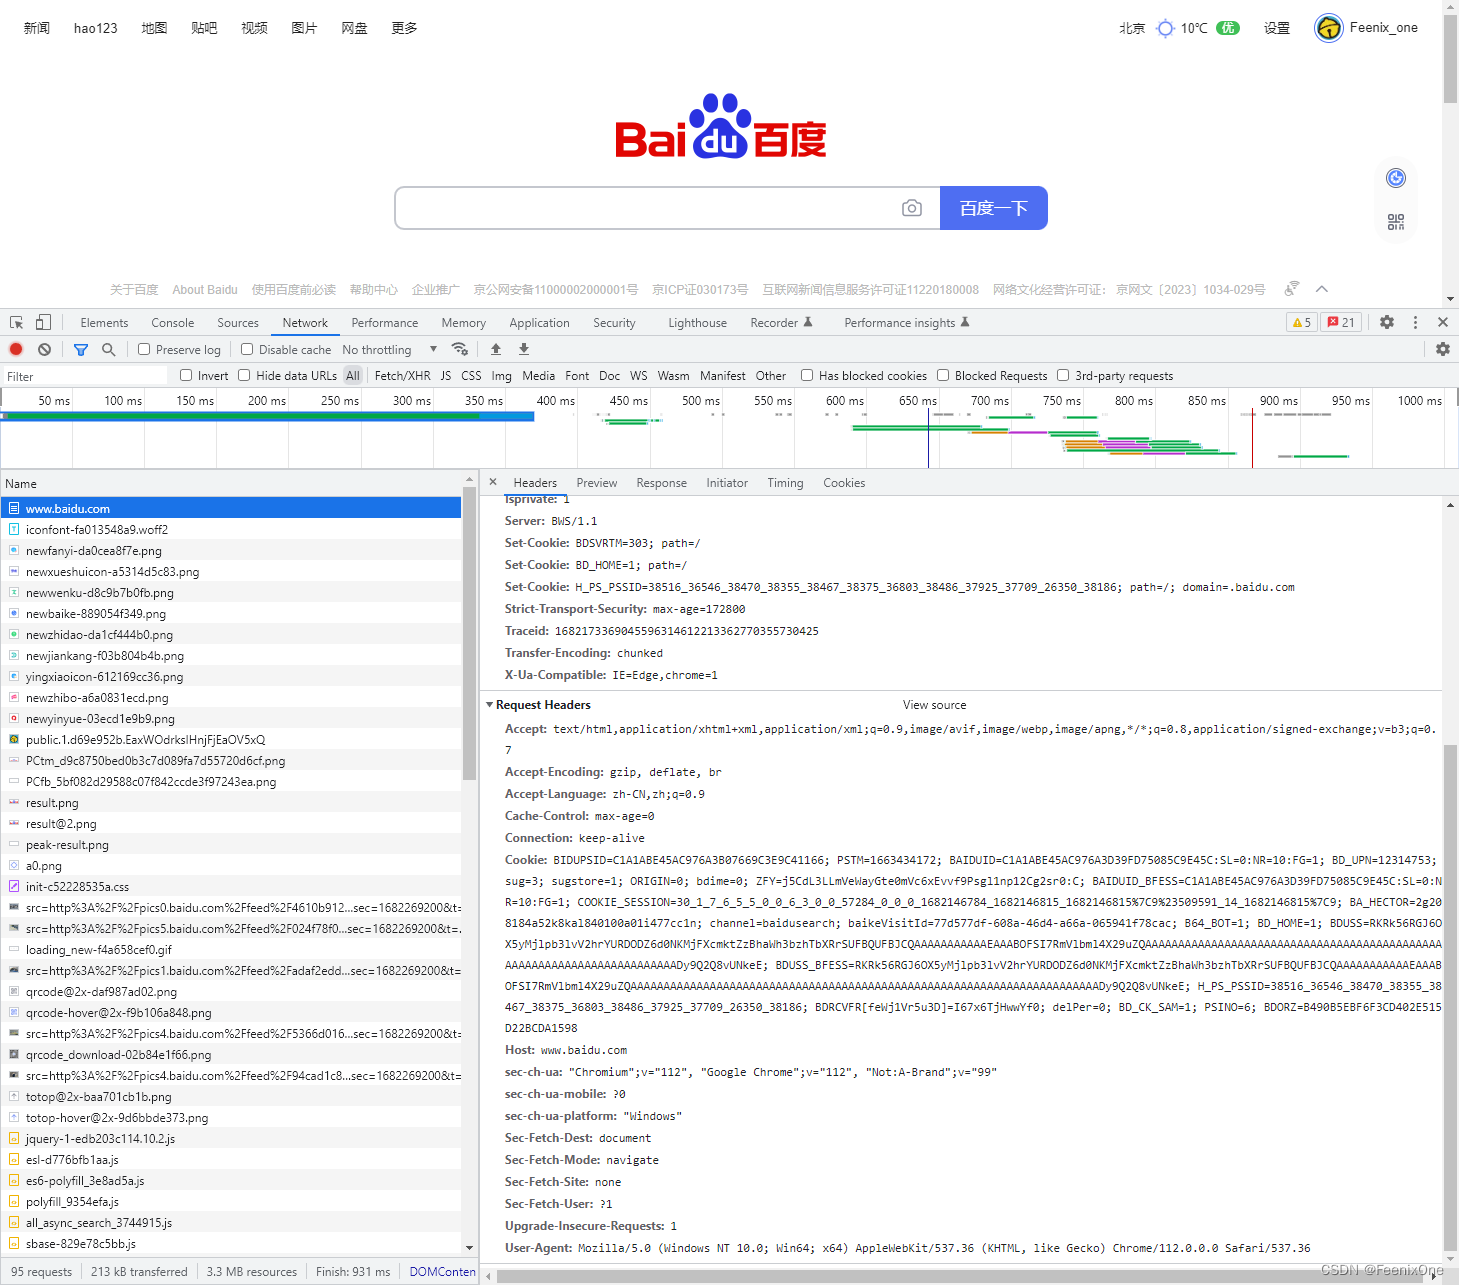Screen dimensions: 1459x1285
Task: Select the jquery-1-edb203c114.10.2.js request
Action: pos(231,1139)
